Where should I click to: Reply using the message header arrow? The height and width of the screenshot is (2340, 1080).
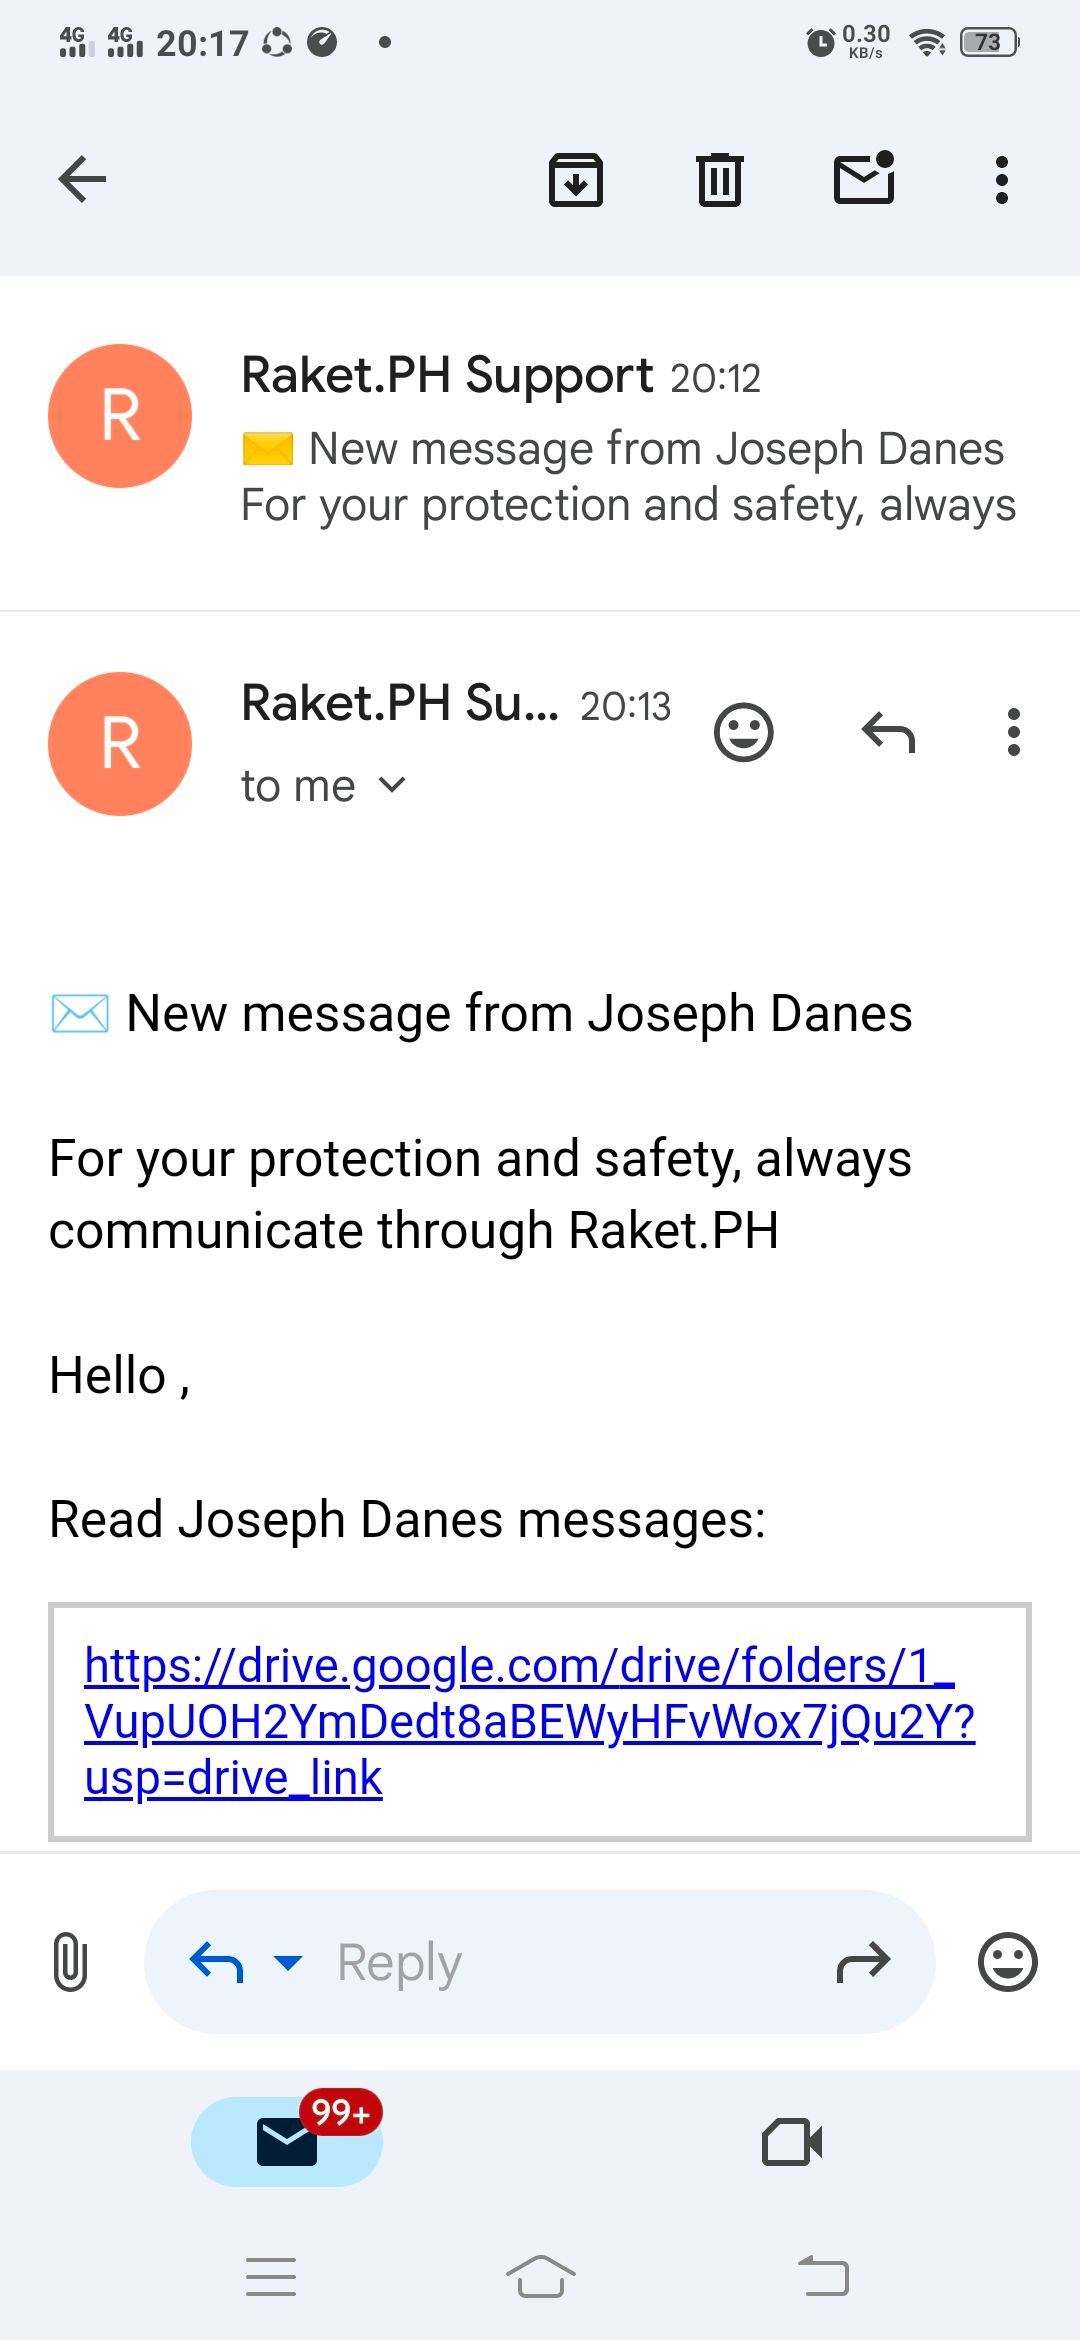click(x=888, y=733)
